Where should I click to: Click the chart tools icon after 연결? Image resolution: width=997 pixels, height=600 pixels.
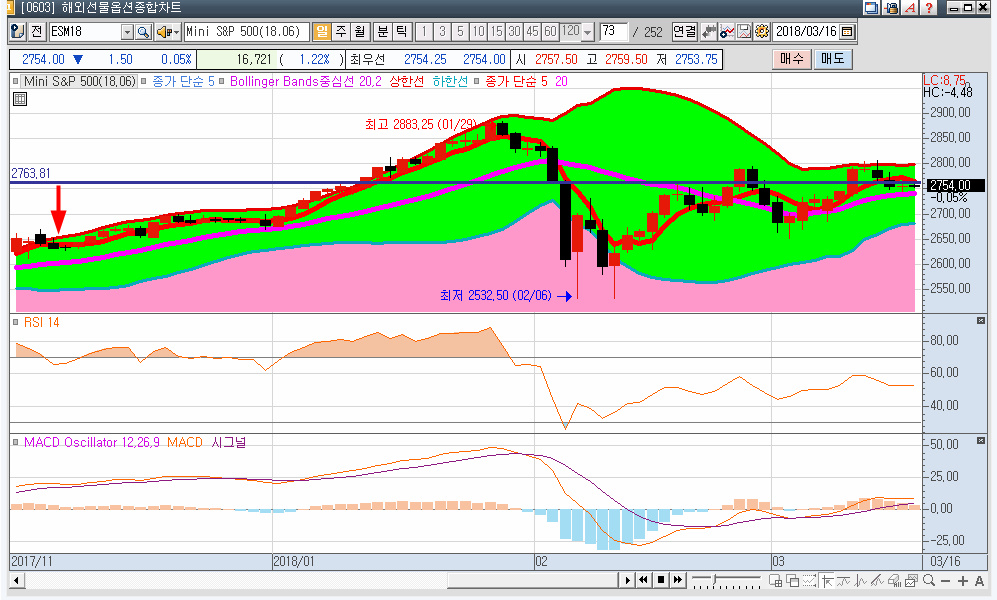(709, 31)
